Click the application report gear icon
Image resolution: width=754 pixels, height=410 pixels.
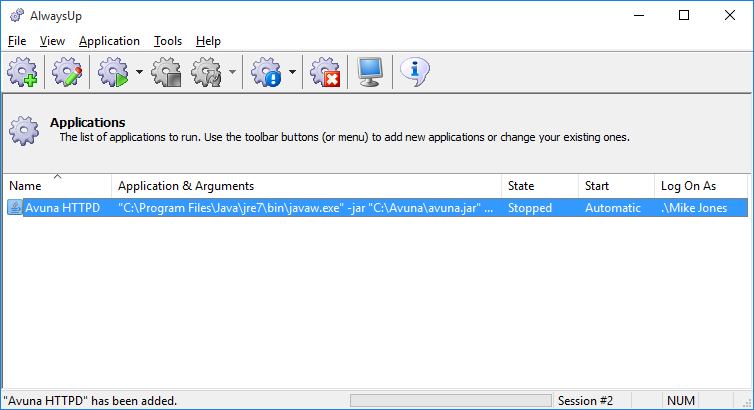(266, 72)
